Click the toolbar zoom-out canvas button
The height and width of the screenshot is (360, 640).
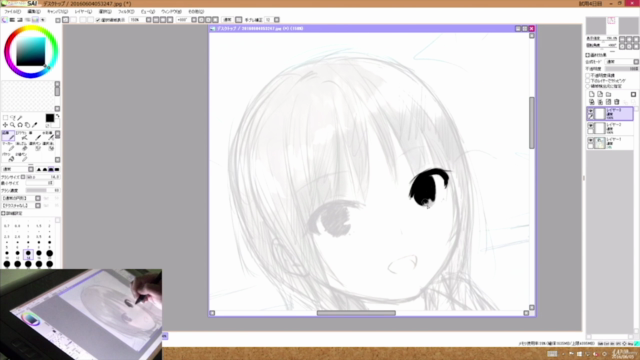coord(156,20)
